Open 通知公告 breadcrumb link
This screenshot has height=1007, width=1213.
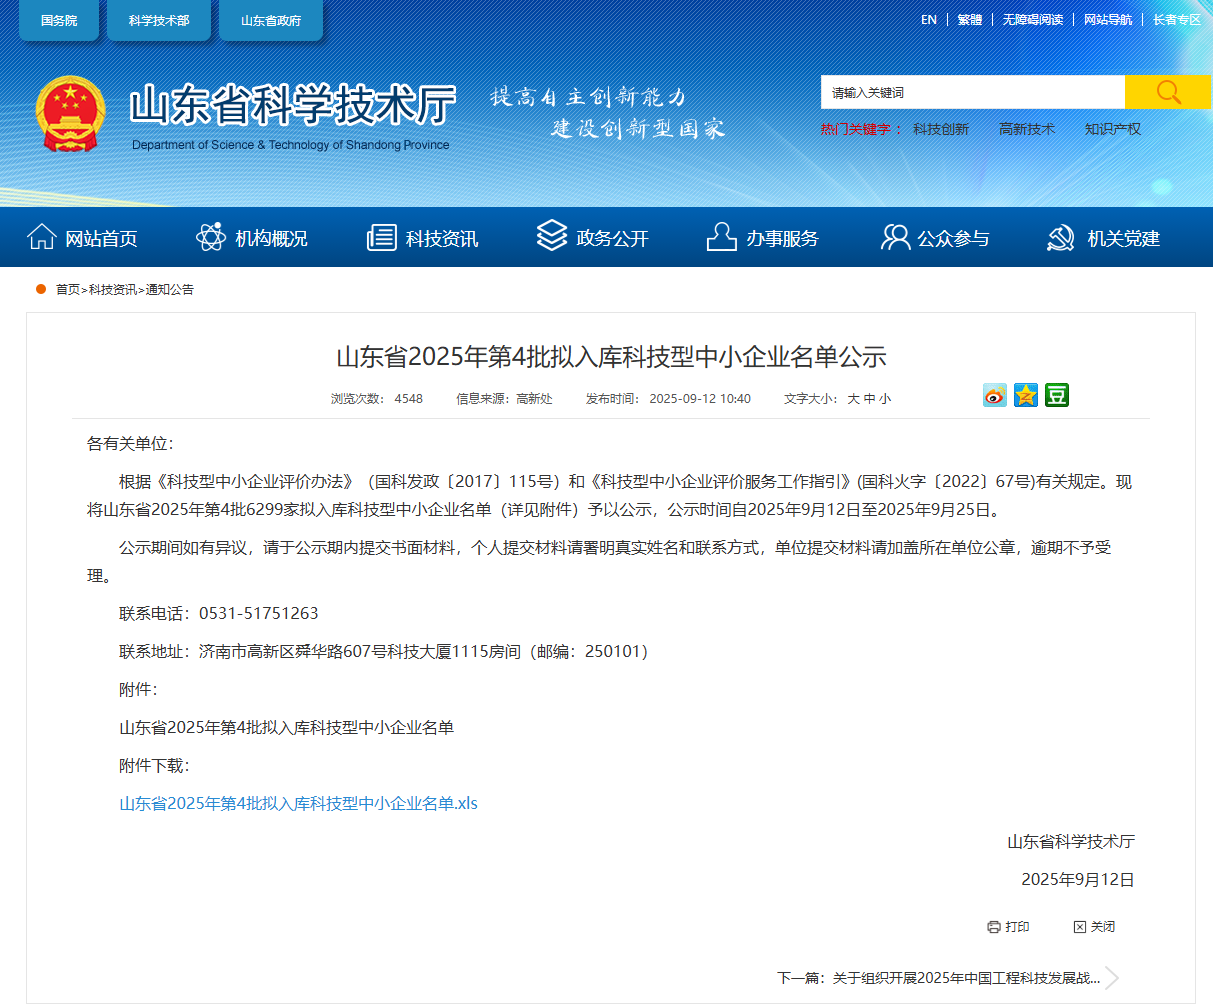tap(170, 290)
